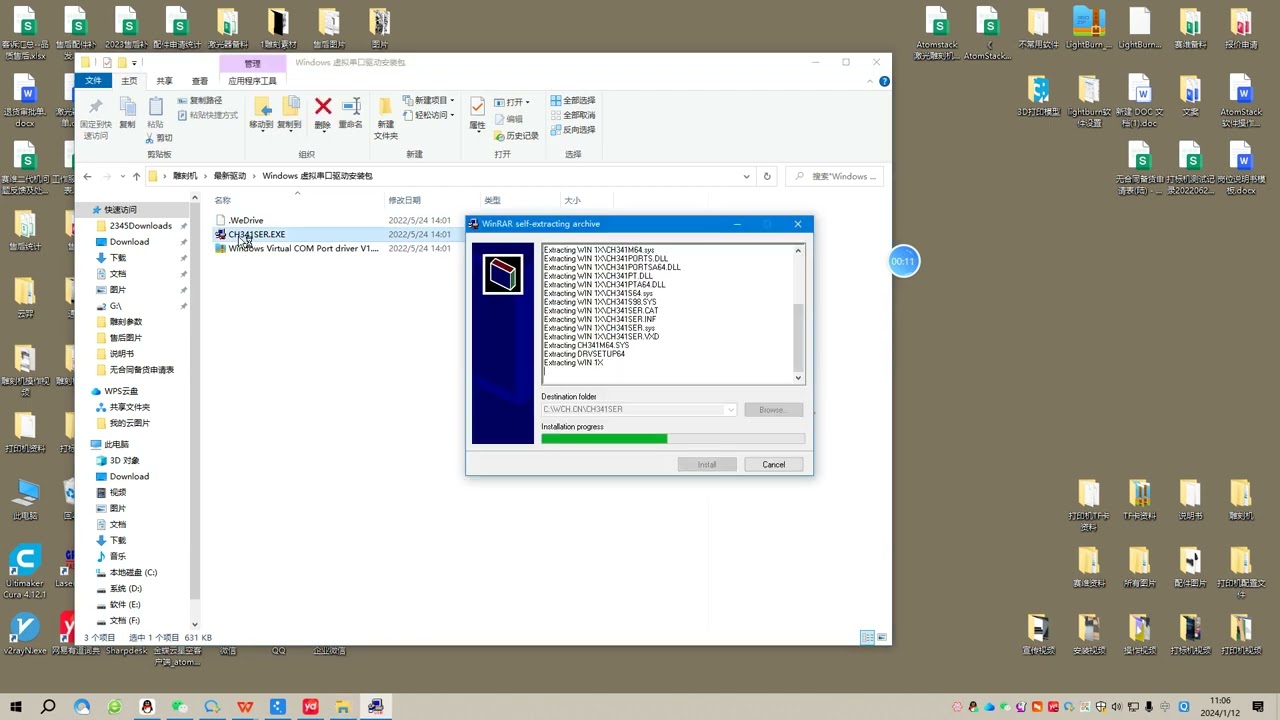
Task: Click the 00:11 recording timer badge
Action: click(903, 261)
